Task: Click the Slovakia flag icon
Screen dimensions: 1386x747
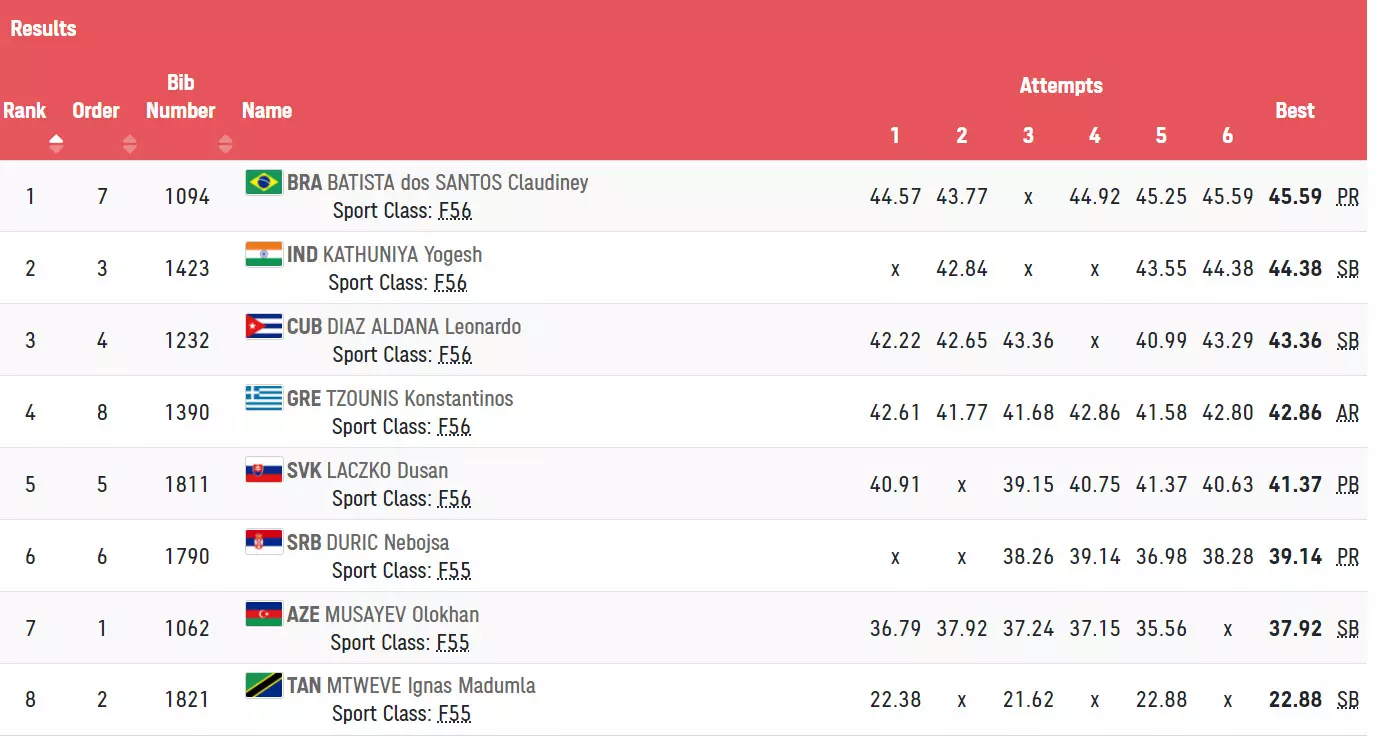Action: 264,470
